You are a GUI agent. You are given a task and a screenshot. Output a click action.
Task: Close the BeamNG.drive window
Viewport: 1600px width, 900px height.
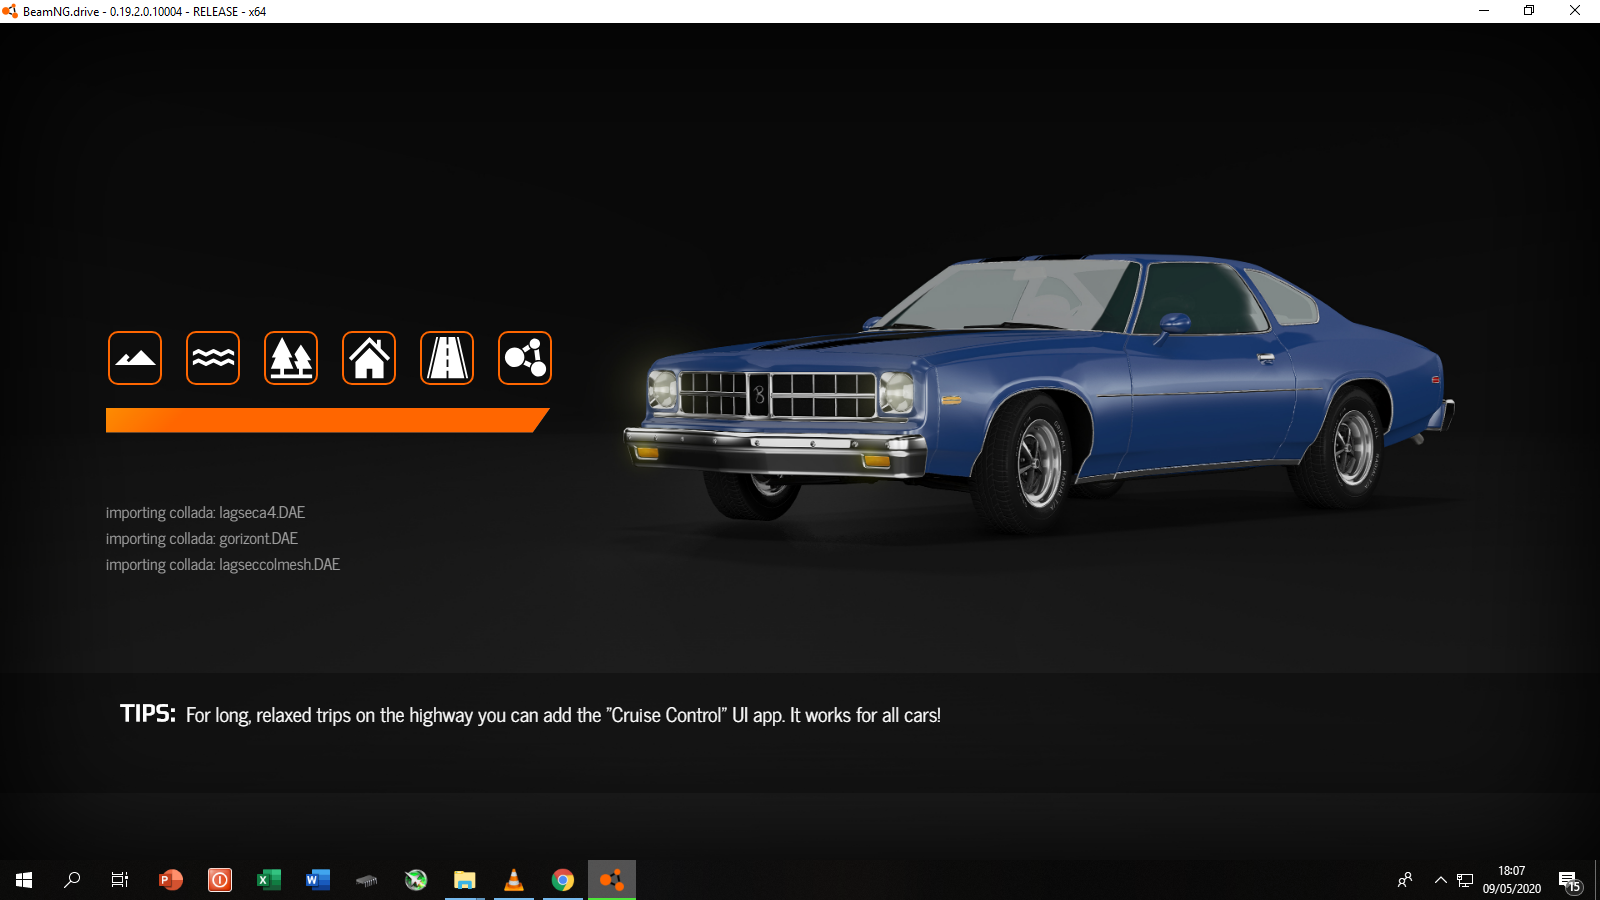[1575, 11]
